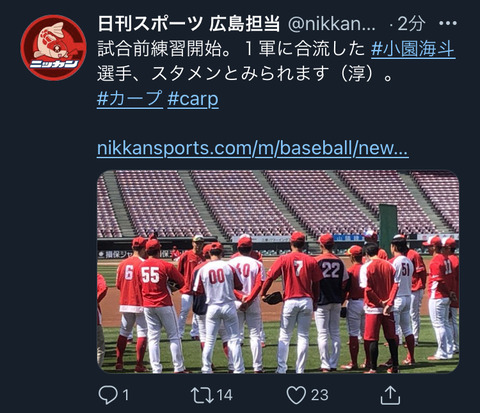480x413 pixels.
Task: Tap the retweet arrows icon
Action: tap(202, 395)
